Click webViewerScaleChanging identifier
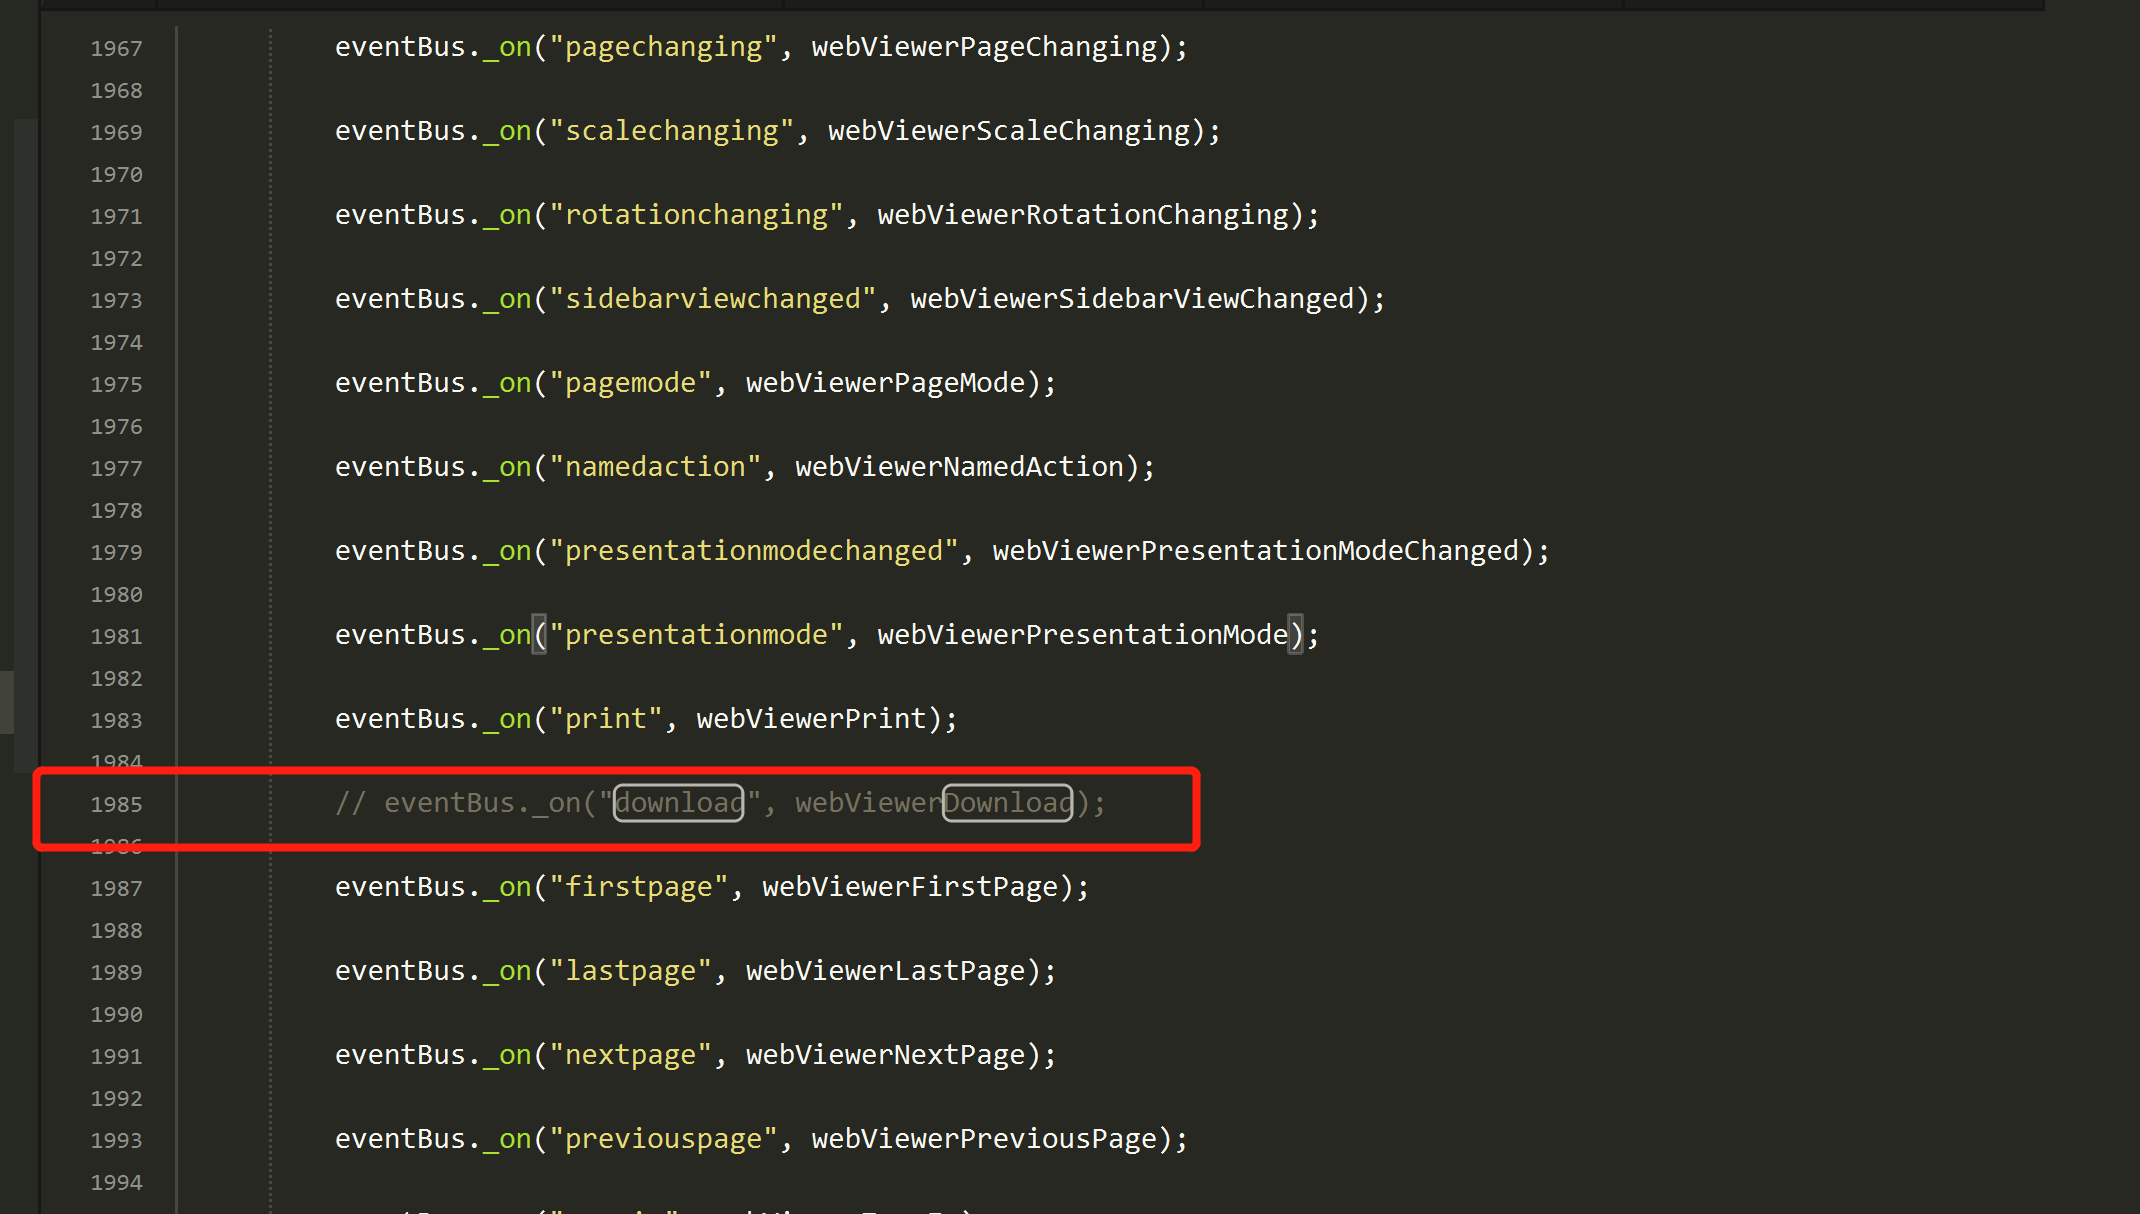 [x=1009, y=131]
